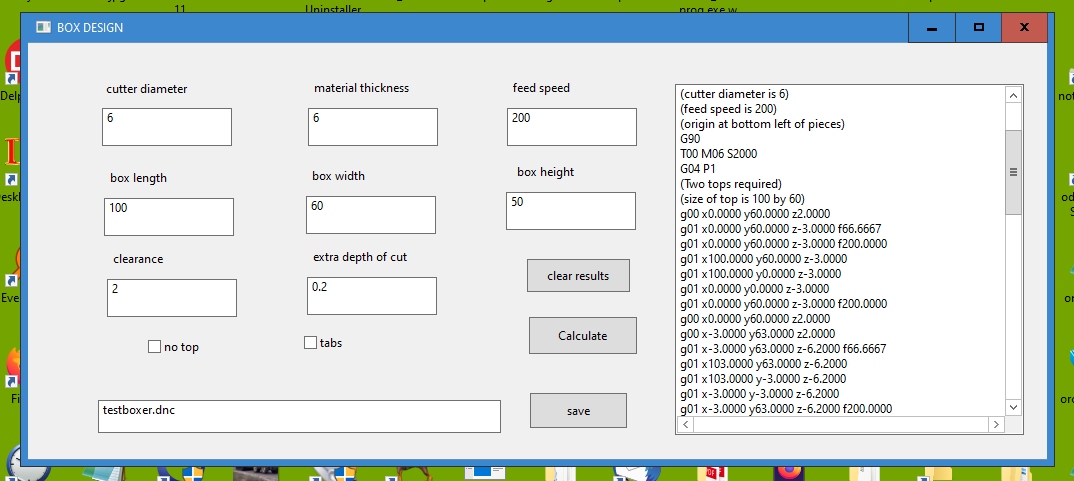
Task: Click the BOX DESIGN title bar icon
Action: (42, 27)
